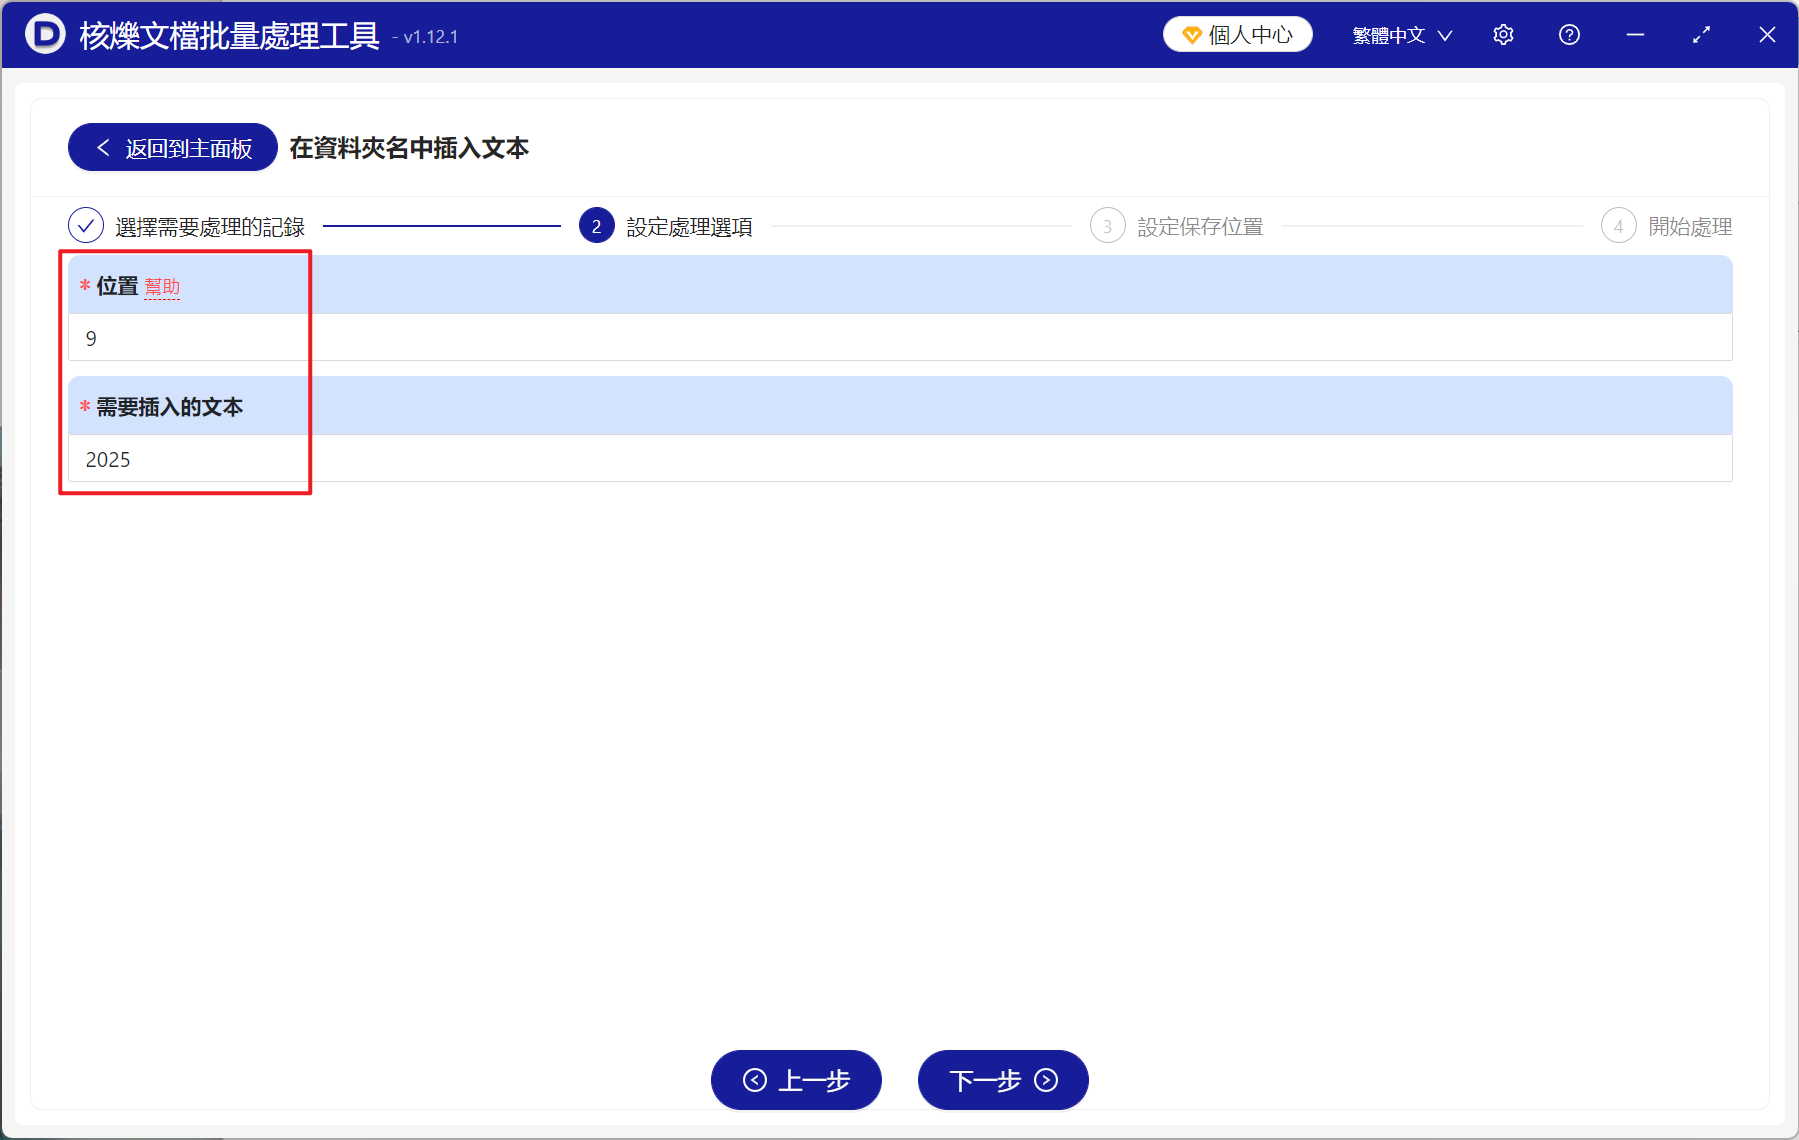Expand the language selector chevron
The image size is (1799, 1140).
(x=1446, y=35)
